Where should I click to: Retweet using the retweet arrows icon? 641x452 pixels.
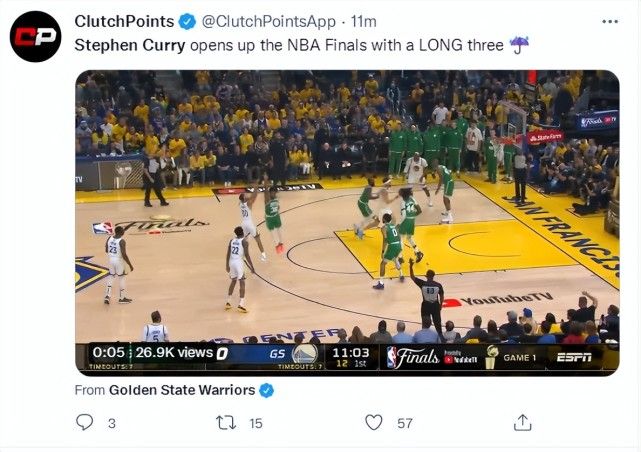(x=226, y=423)
